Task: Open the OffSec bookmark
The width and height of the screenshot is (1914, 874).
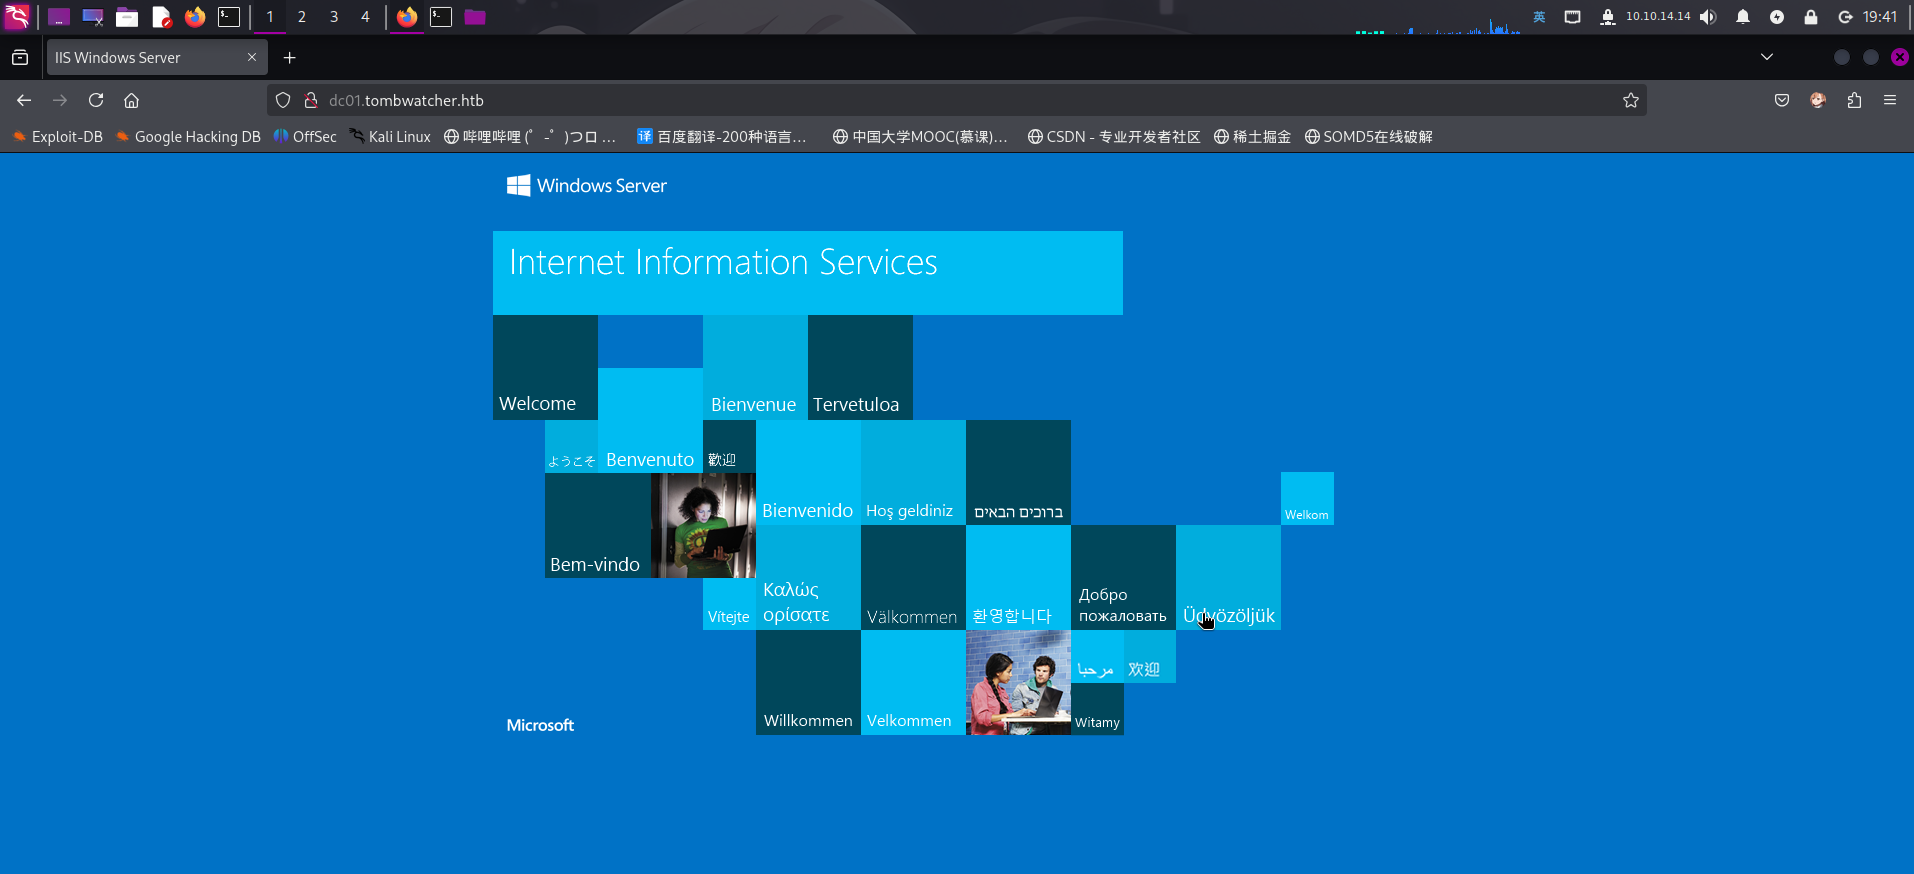Action: (x=305, y=137)
